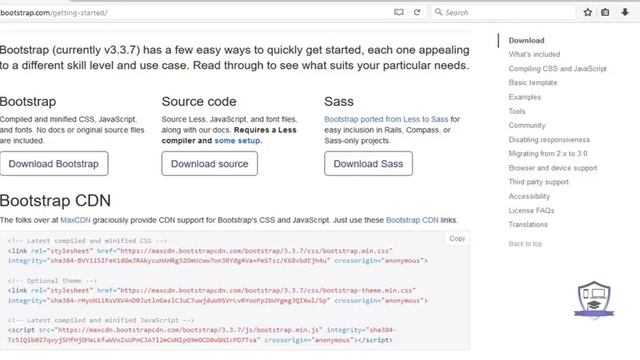This screenshot has width=640, height=360.
Task: Open Examples sidebar item
Action: pyautogui.click(x=524, y=97)
